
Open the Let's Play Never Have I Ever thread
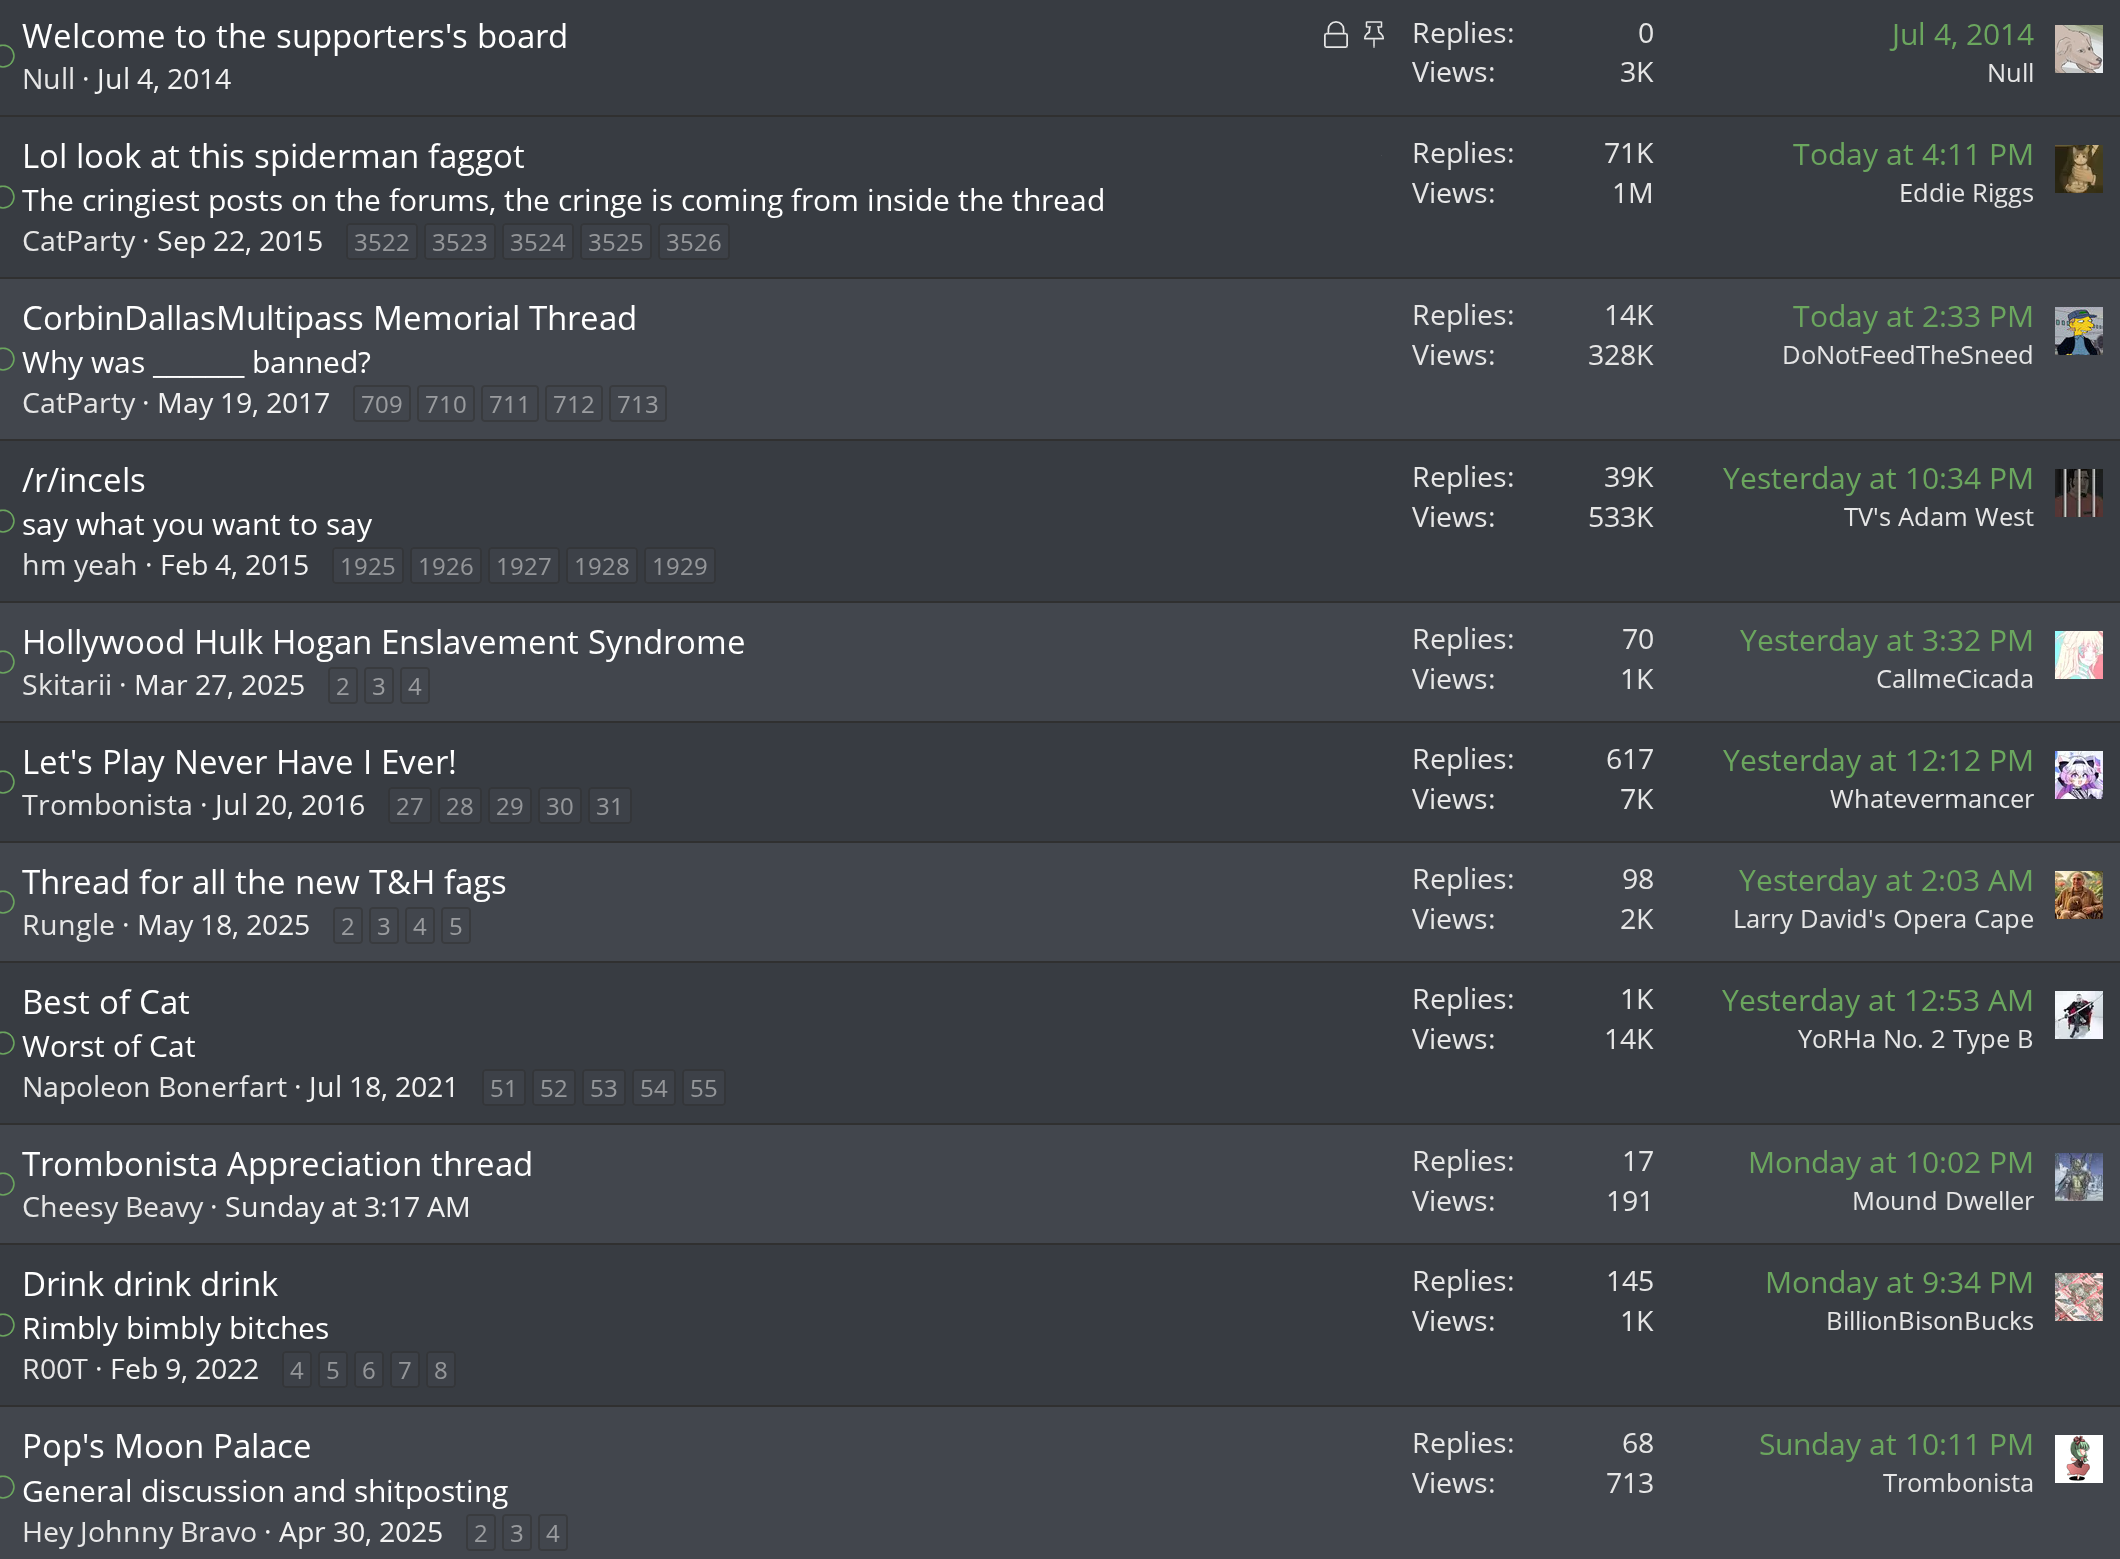(239, 762)
